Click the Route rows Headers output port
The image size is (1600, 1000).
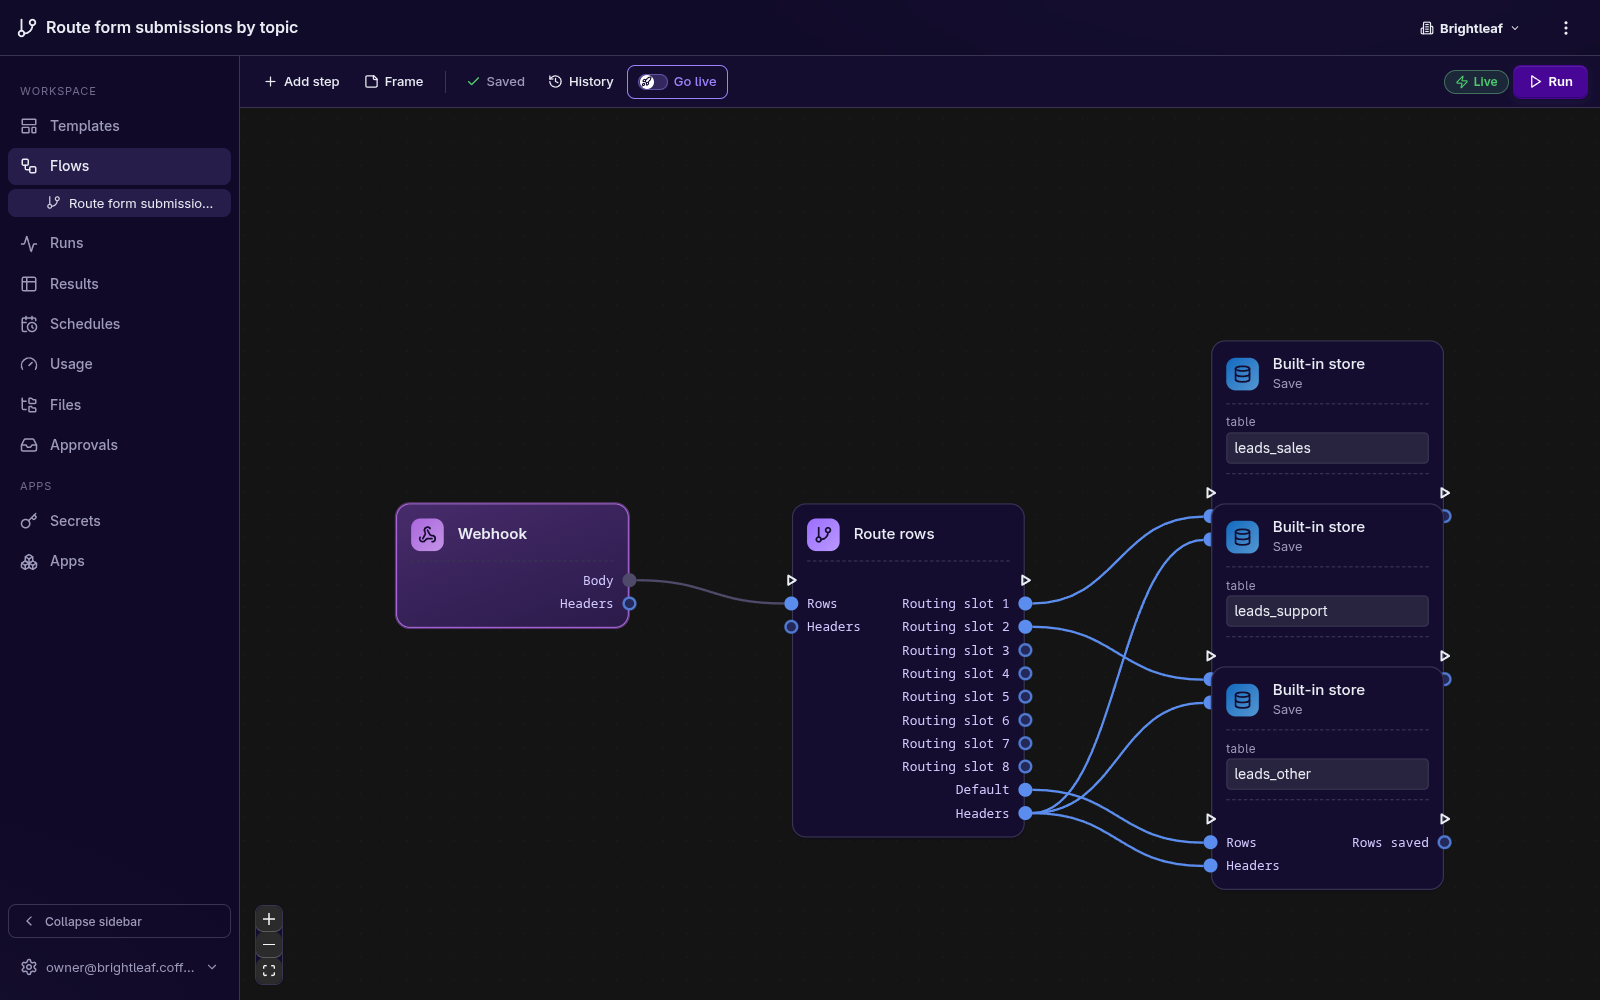[x=1025, y=814]
